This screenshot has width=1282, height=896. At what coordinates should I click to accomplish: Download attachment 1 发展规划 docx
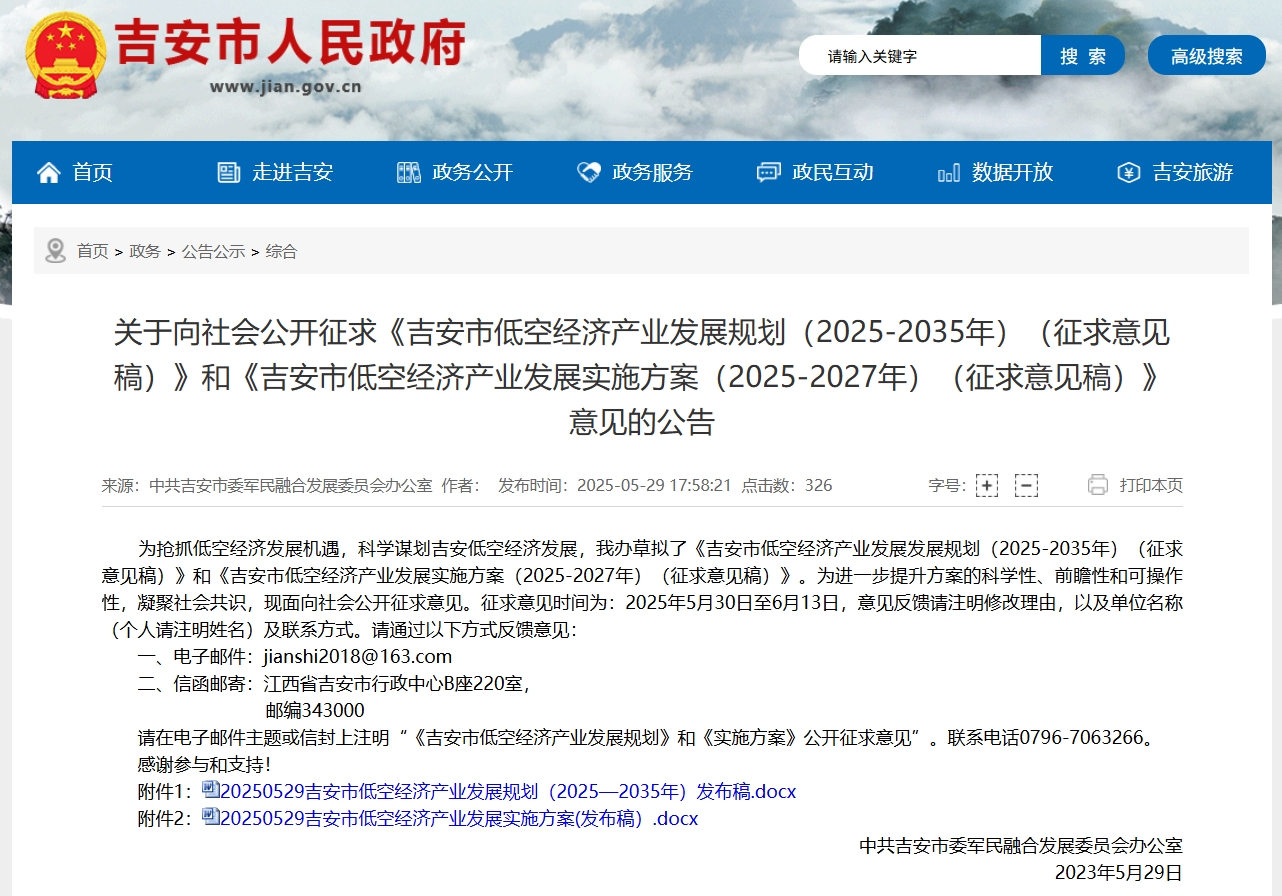pos(507,792)
